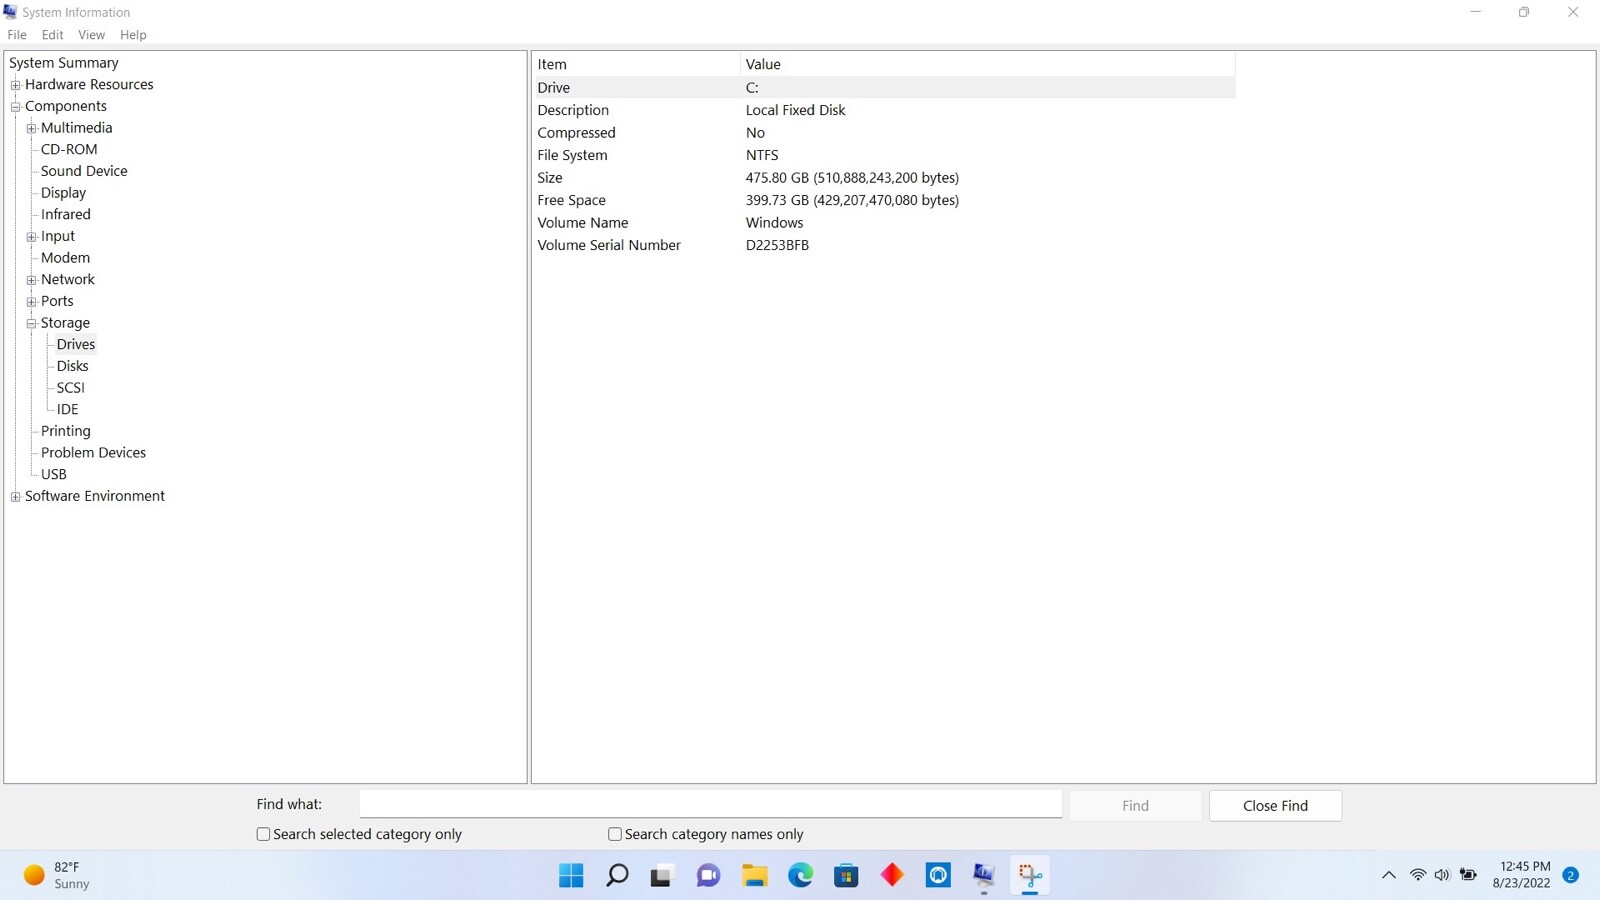Launch Microsoft Edge from the taskbar
Screen dimensions: 1600x900
[x=800, y=876]
